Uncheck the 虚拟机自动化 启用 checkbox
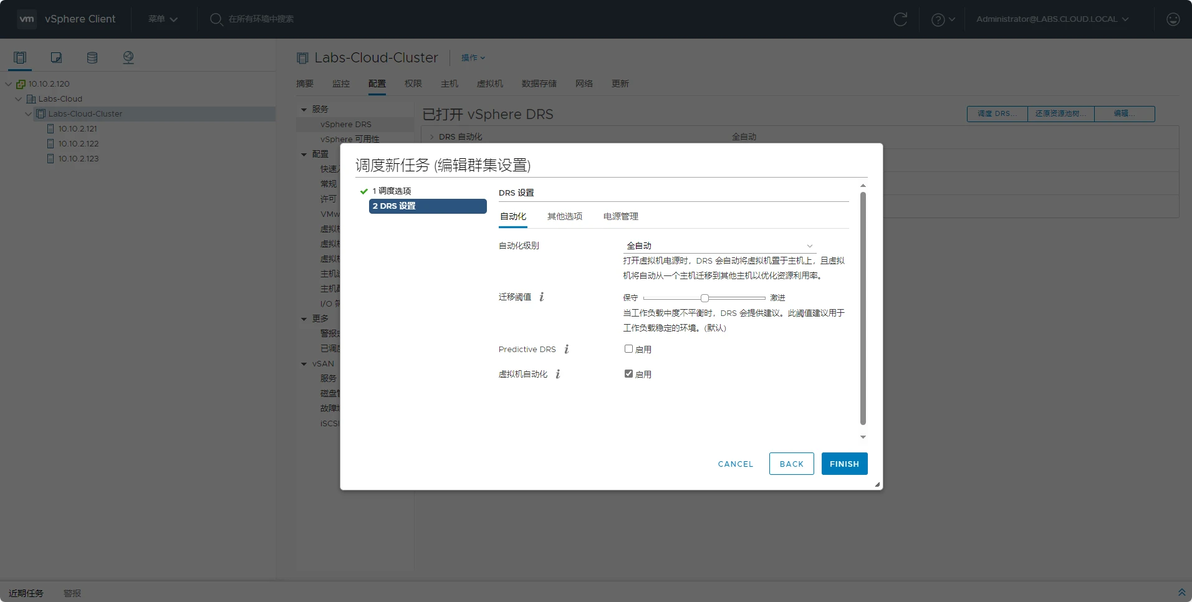1192x602 pixels. [x=629, y=373]
